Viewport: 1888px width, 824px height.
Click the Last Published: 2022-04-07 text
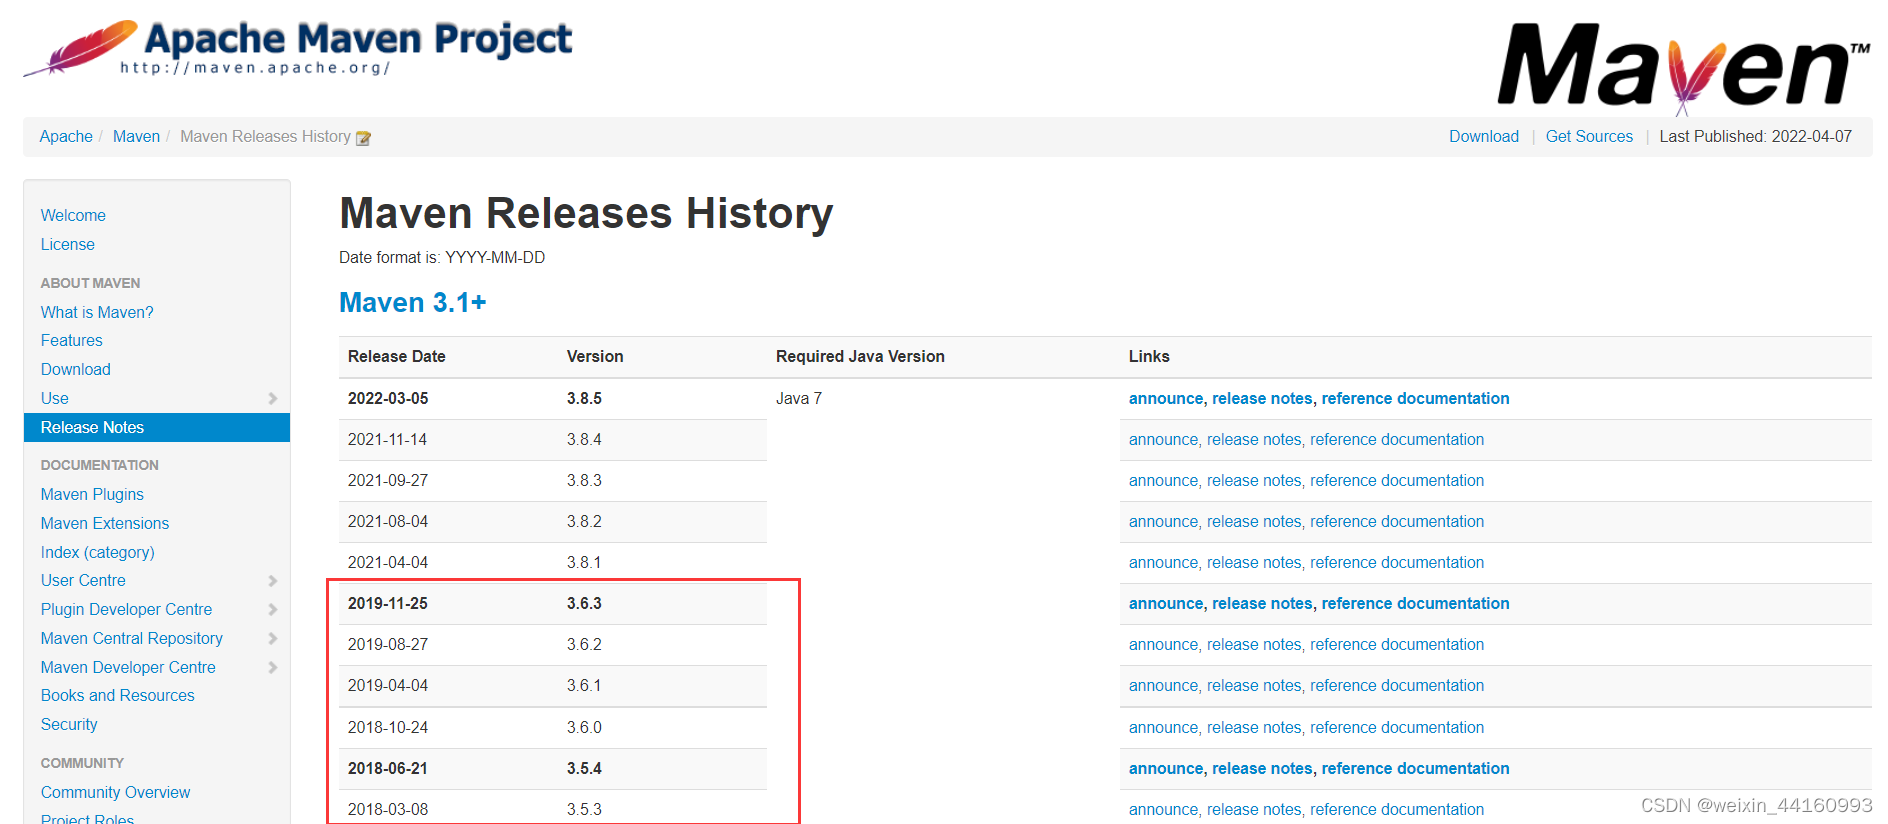pyautogui.click(x=1756, y=136)
